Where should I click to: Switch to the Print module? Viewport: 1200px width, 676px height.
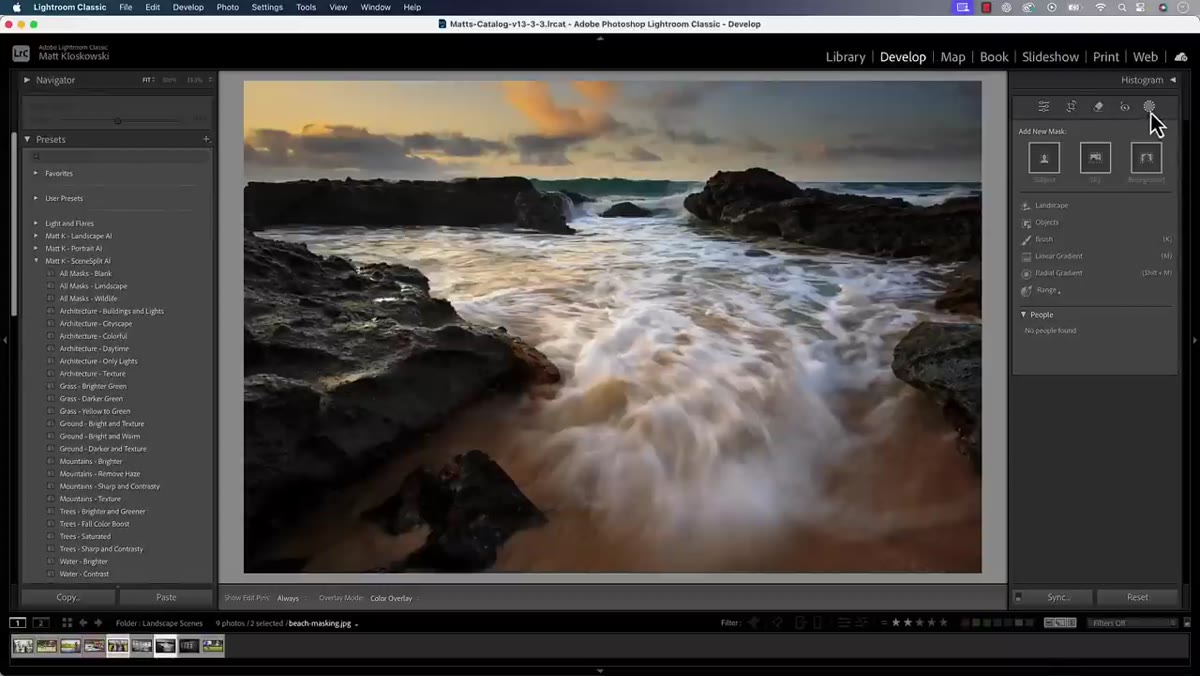click(1106, 57)
